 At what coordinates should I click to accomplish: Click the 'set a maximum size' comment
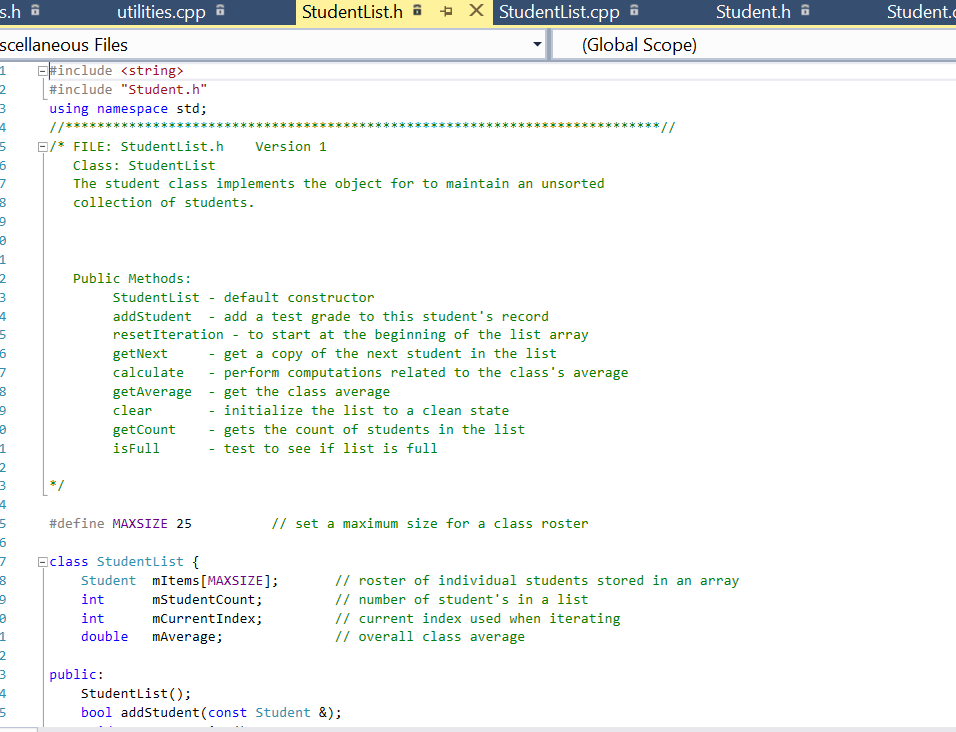point(430,524)
